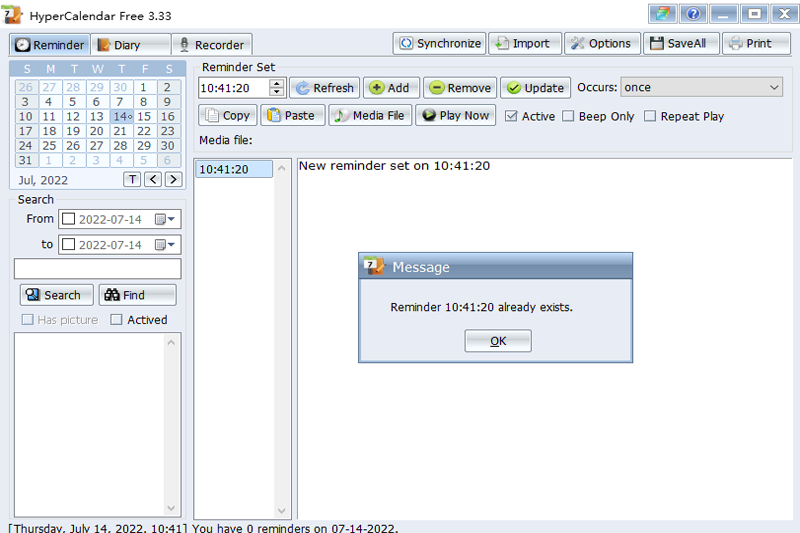This screenshot has height=533, width=800.
Task: Click the Update reminder button
Action: [x=535, y=88]
